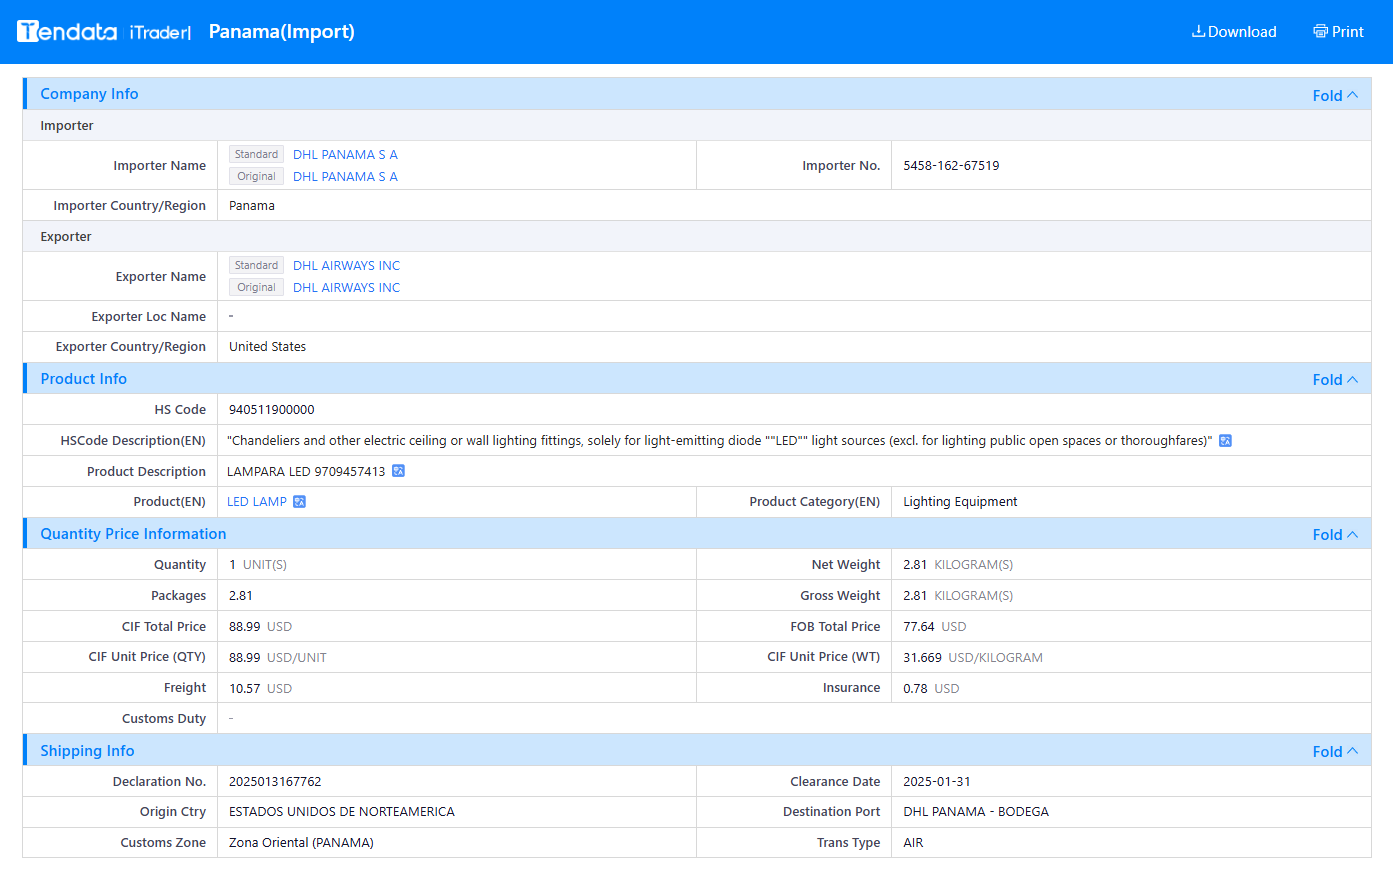The height and width of the screenshot is (878, 1393).
Task: Click the translate icon beside the HSCode description
Action: coord(1225,441)
